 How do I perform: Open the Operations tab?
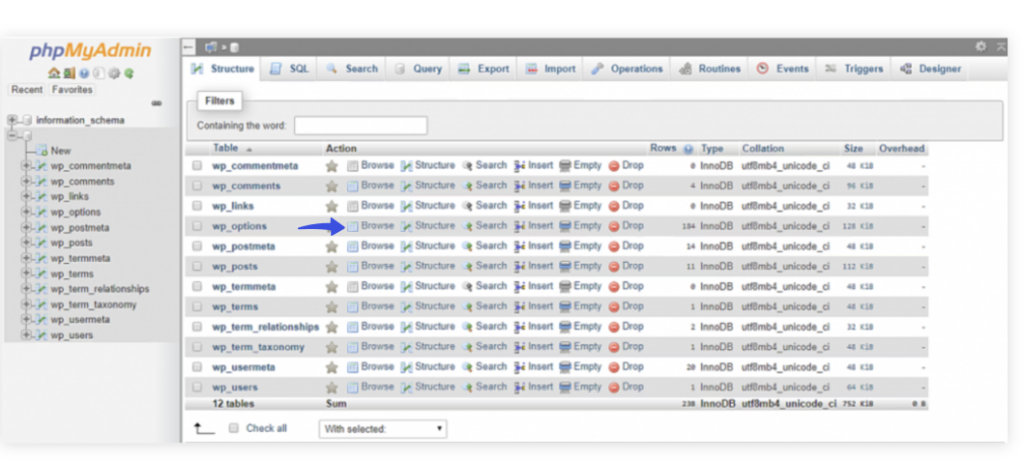[627, 69]
